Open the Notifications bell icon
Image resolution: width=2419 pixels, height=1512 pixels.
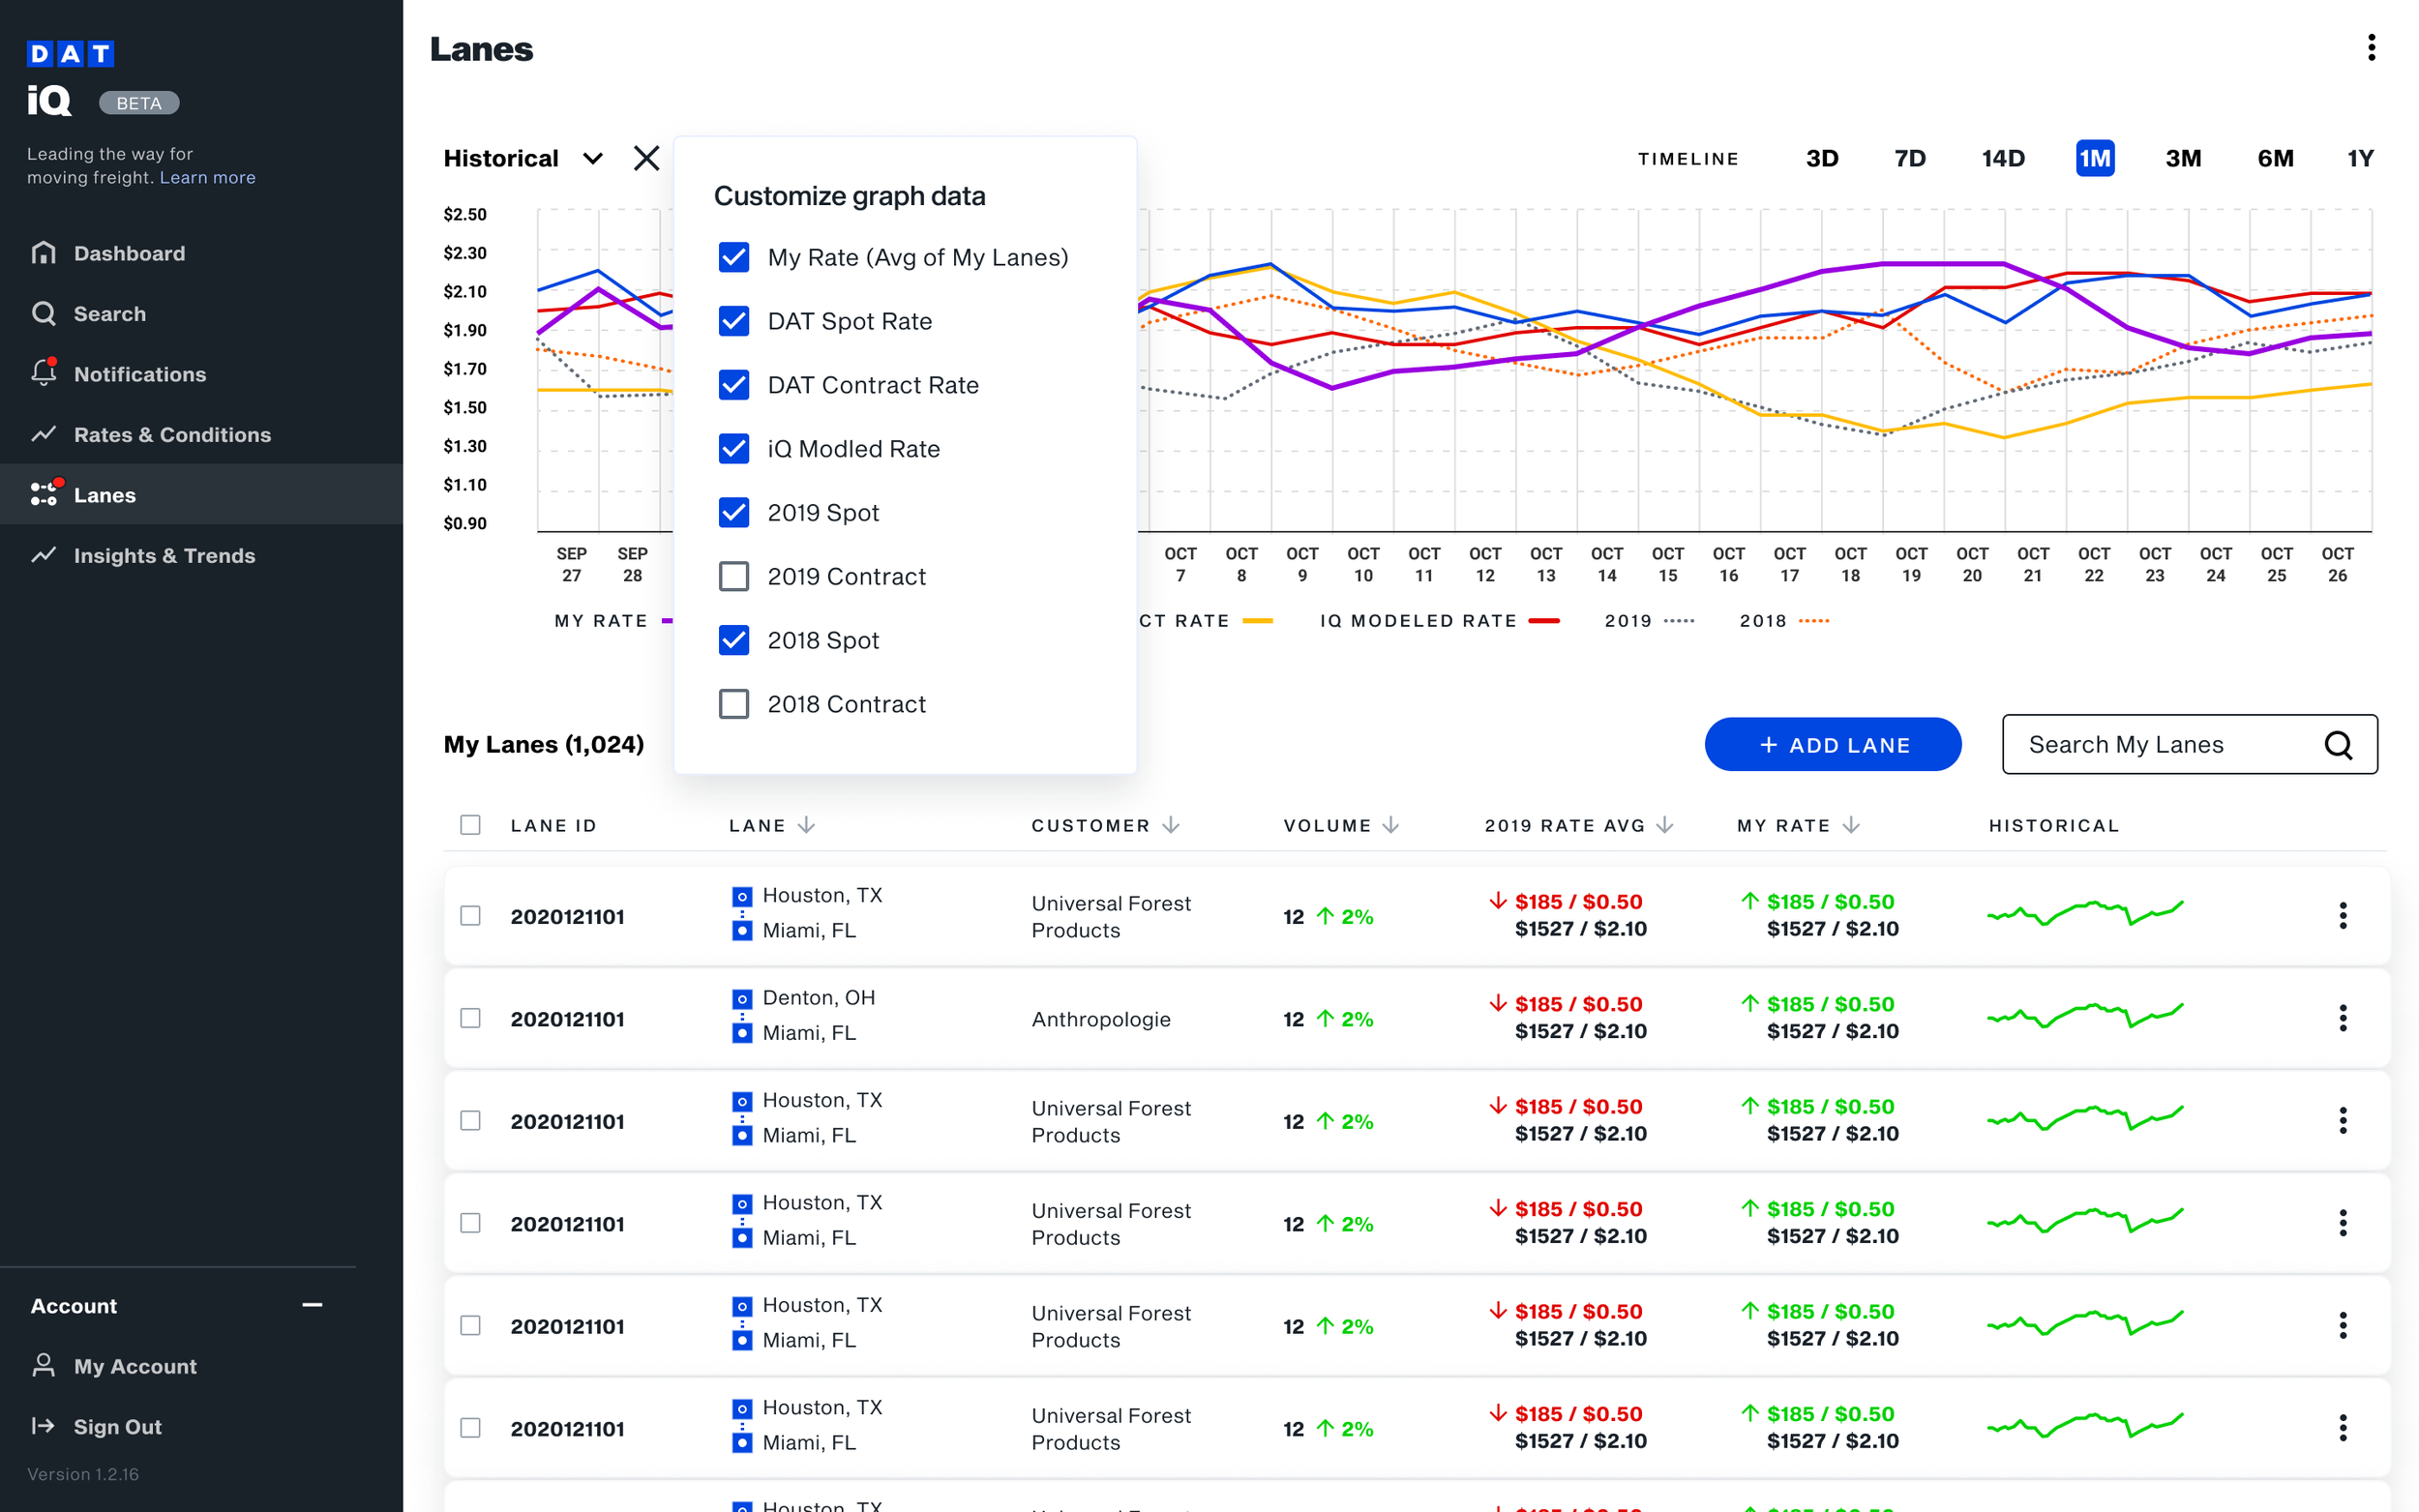pyautogui.click(x=43, y=373)
